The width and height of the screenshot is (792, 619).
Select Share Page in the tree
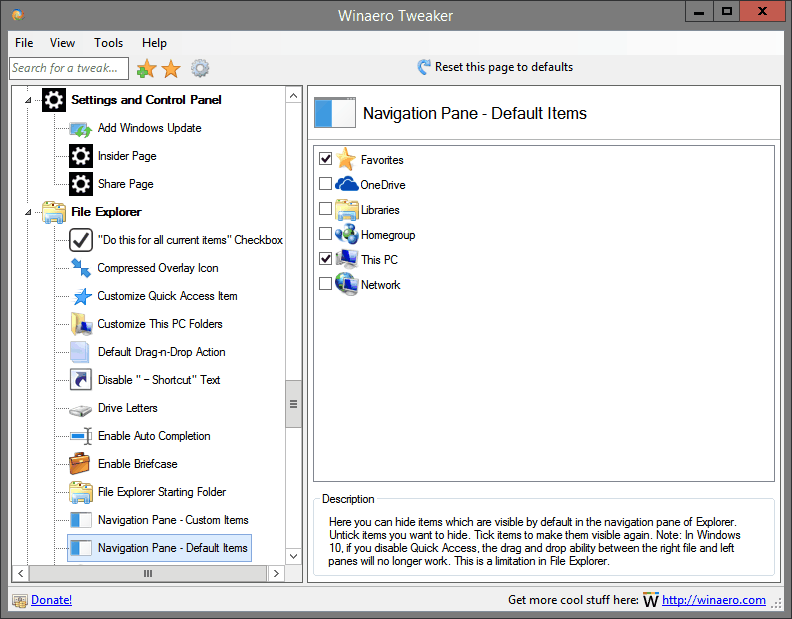coord(125,184)
